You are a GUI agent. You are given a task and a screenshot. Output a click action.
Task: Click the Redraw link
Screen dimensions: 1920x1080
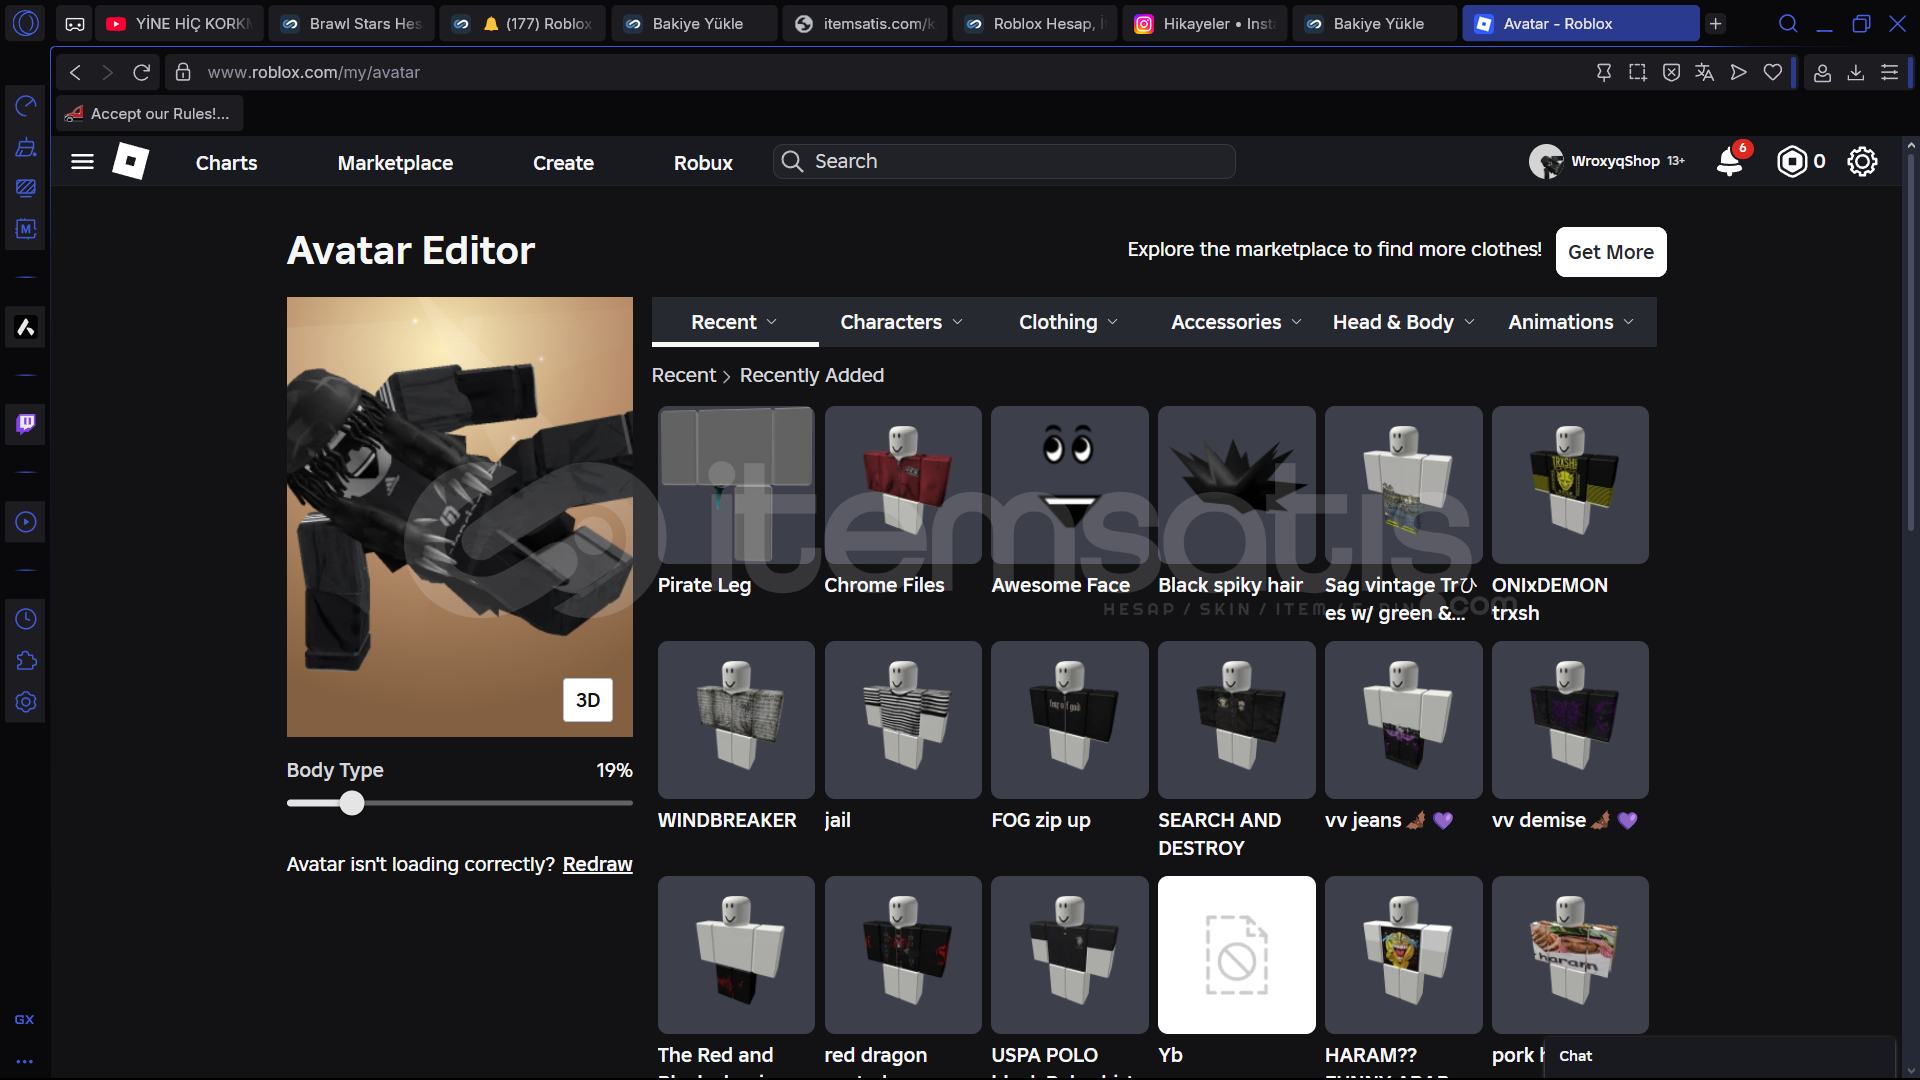(x=597, y=864)
